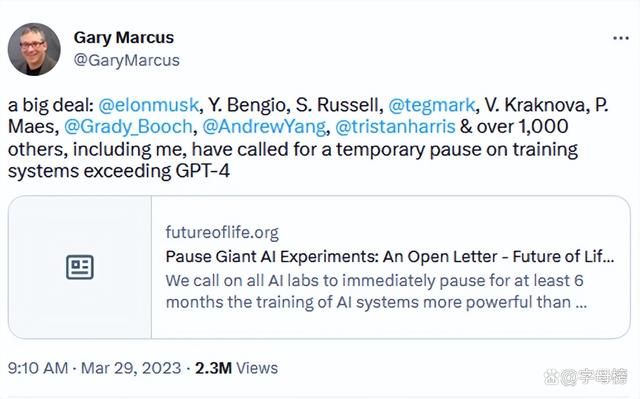
Task: Click the tweet text mentioning GPT-4
Action: (x=308, y=137)
